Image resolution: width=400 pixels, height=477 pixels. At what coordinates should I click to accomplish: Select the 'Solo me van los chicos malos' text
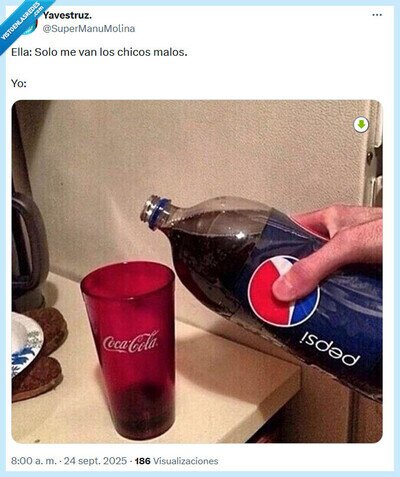[111, 52]
